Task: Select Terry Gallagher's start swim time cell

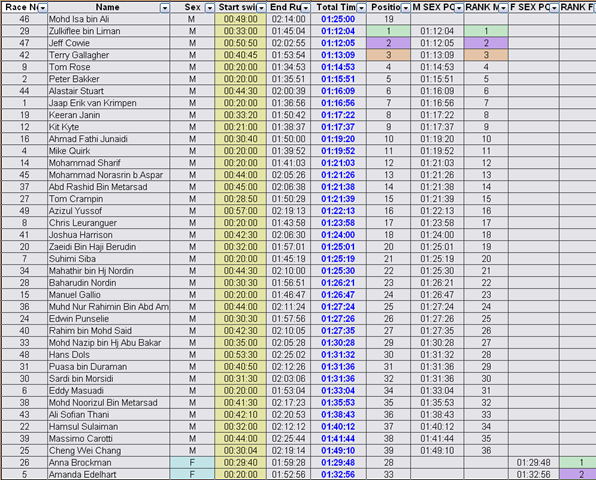Action: click(240, 55)
